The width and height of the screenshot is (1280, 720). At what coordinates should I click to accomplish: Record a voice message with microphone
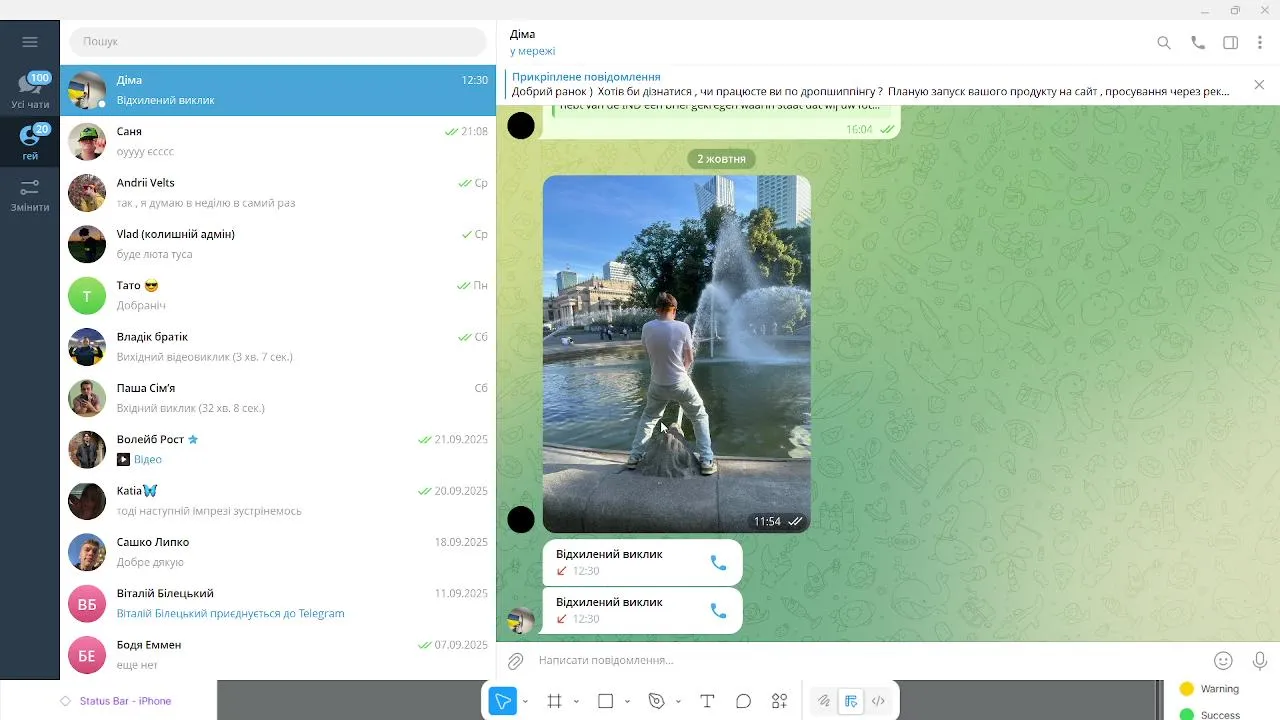[x=1260, y=661]
